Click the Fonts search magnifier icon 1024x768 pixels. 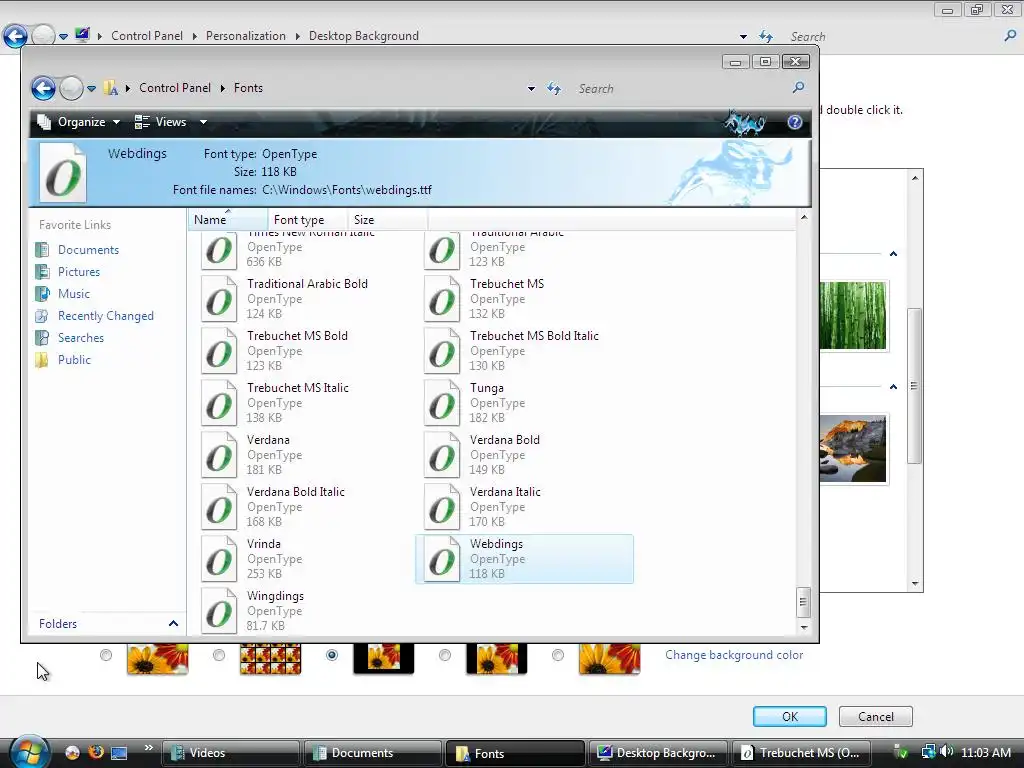[798, 88]
